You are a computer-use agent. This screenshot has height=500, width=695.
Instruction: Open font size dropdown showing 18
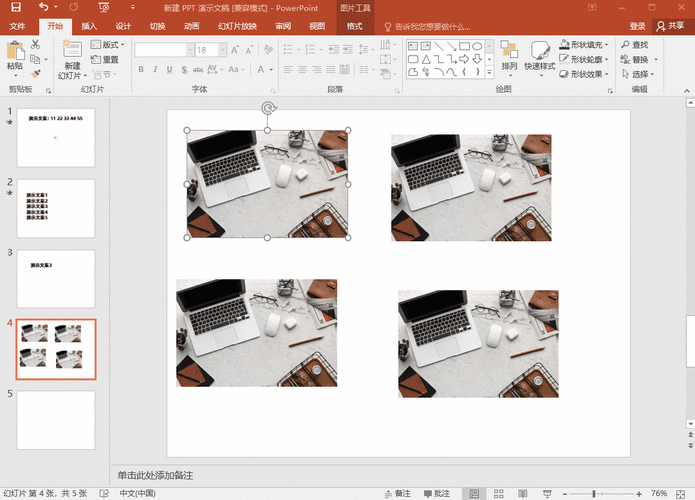[223, 50]
